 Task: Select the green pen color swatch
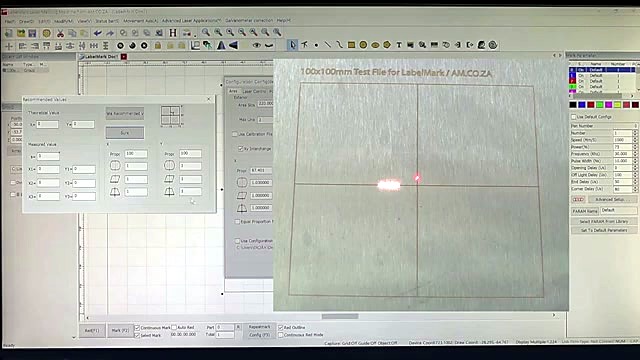(600, 105)
